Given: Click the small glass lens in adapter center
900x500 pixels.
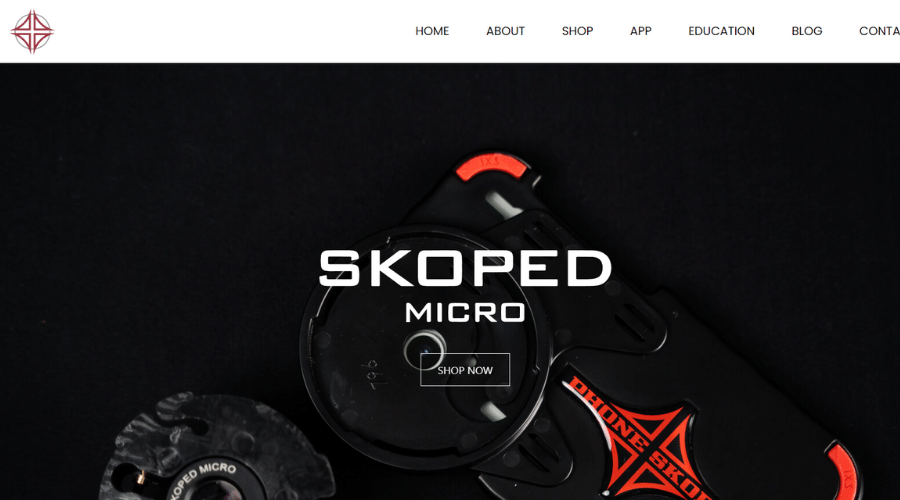Looking at the screenshot, I should click(424, 349).
